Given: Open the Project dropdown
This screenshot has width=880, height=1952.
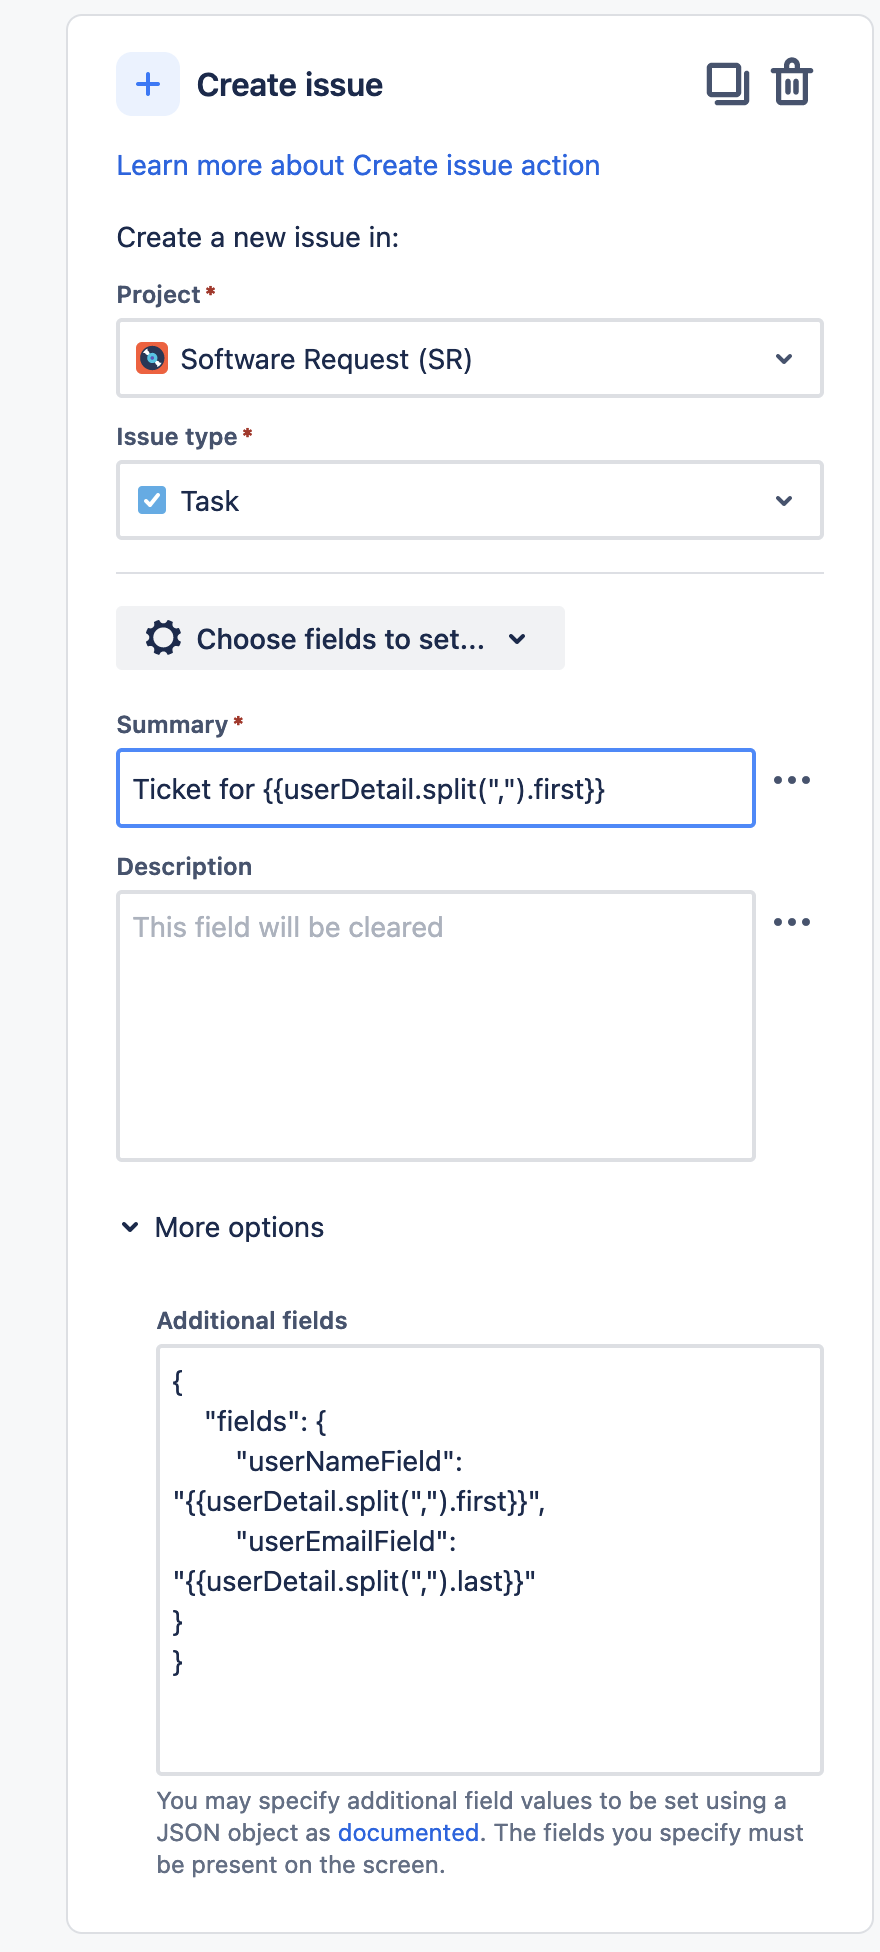Looking at the screenshot, I should pos(785,358).
